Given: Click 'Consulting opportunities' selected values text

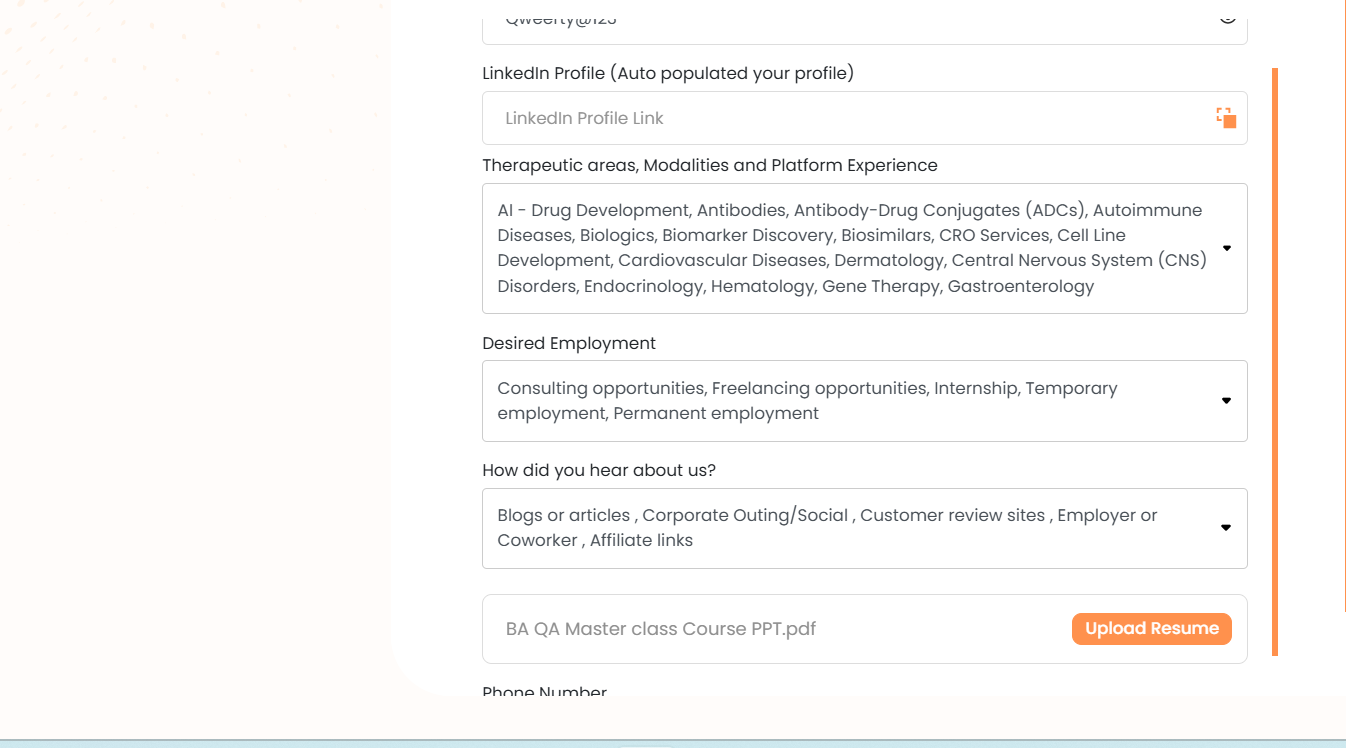Looking at the screenshot, I should 601,388.
